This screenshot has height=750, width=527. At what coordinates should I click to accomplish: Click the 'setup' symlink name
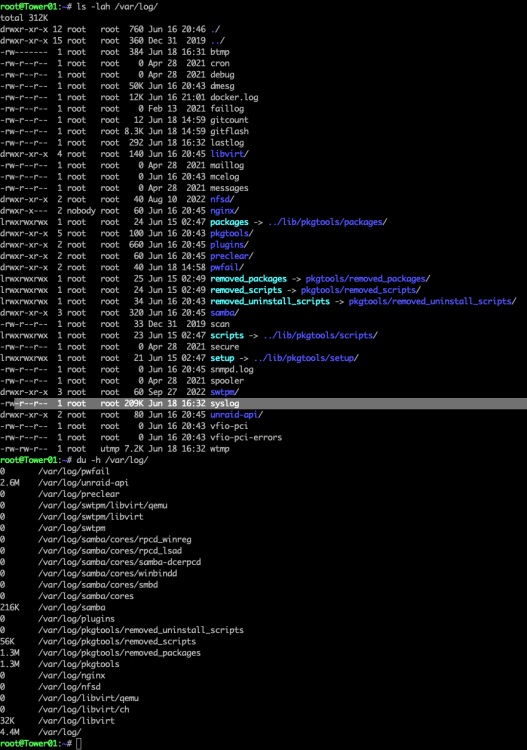click(222, 358)
